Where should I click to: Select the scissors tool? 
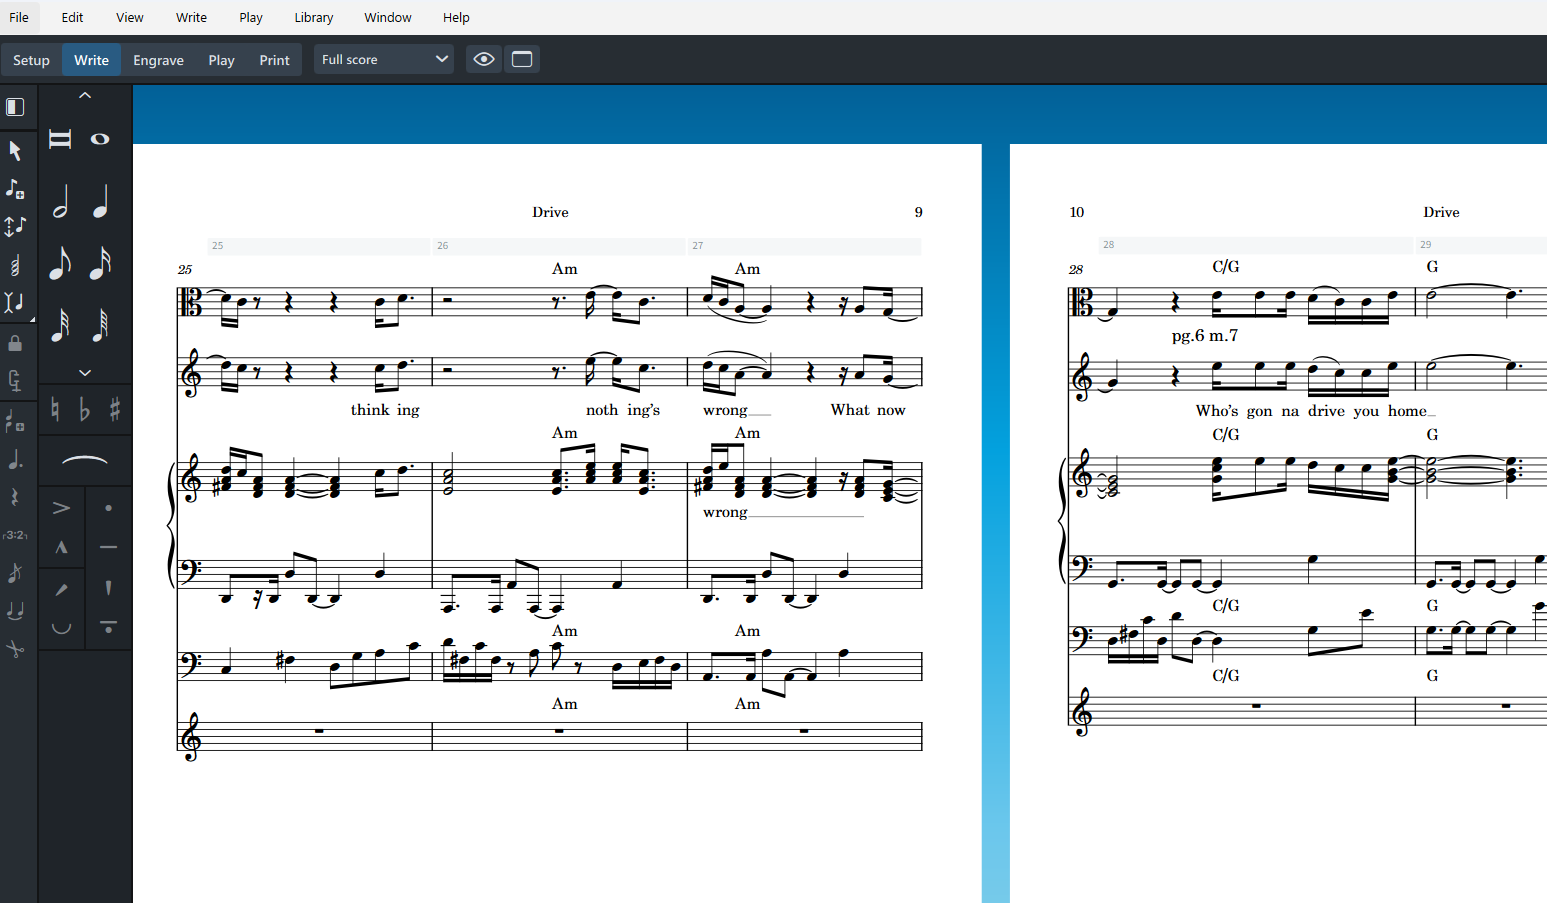pos(15,649)
